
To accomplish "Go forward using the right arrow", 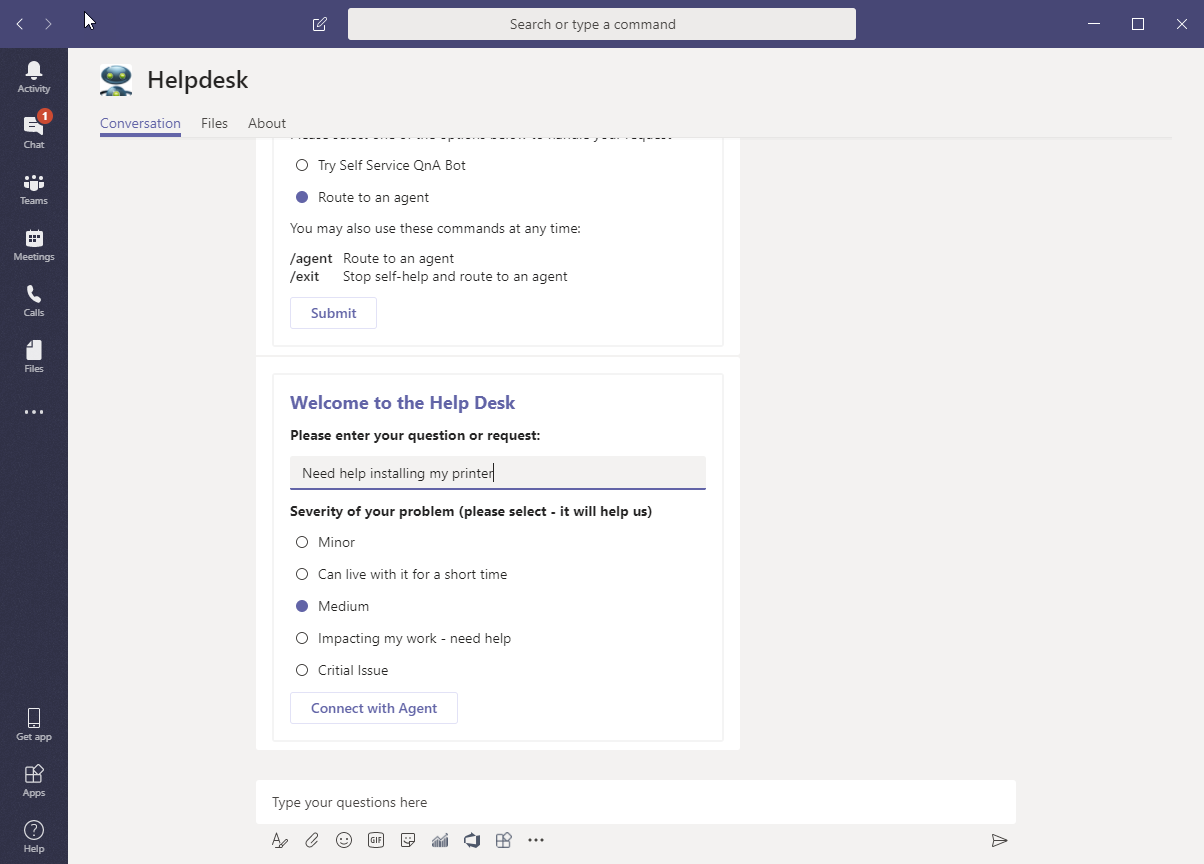I will click(x=48, y=24).
